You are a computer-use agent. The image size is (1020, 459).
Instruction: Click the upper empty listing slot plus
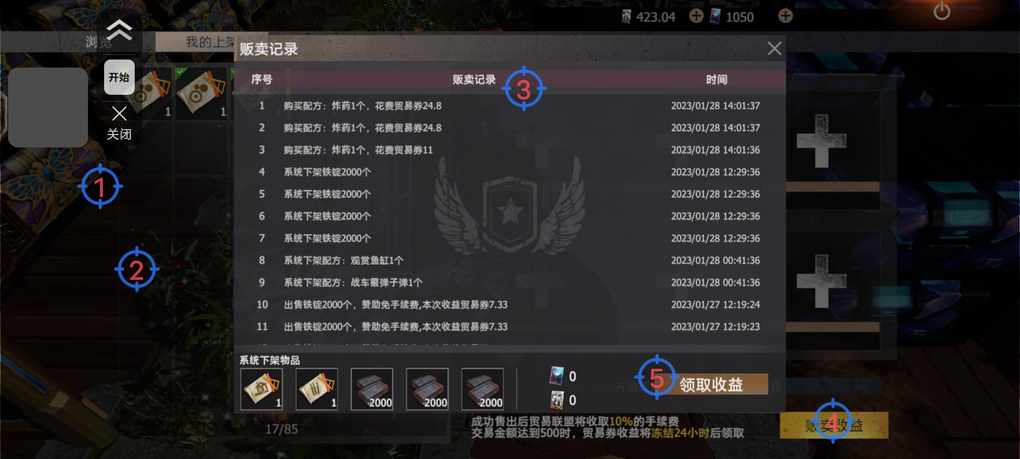[x=822, y=140]
